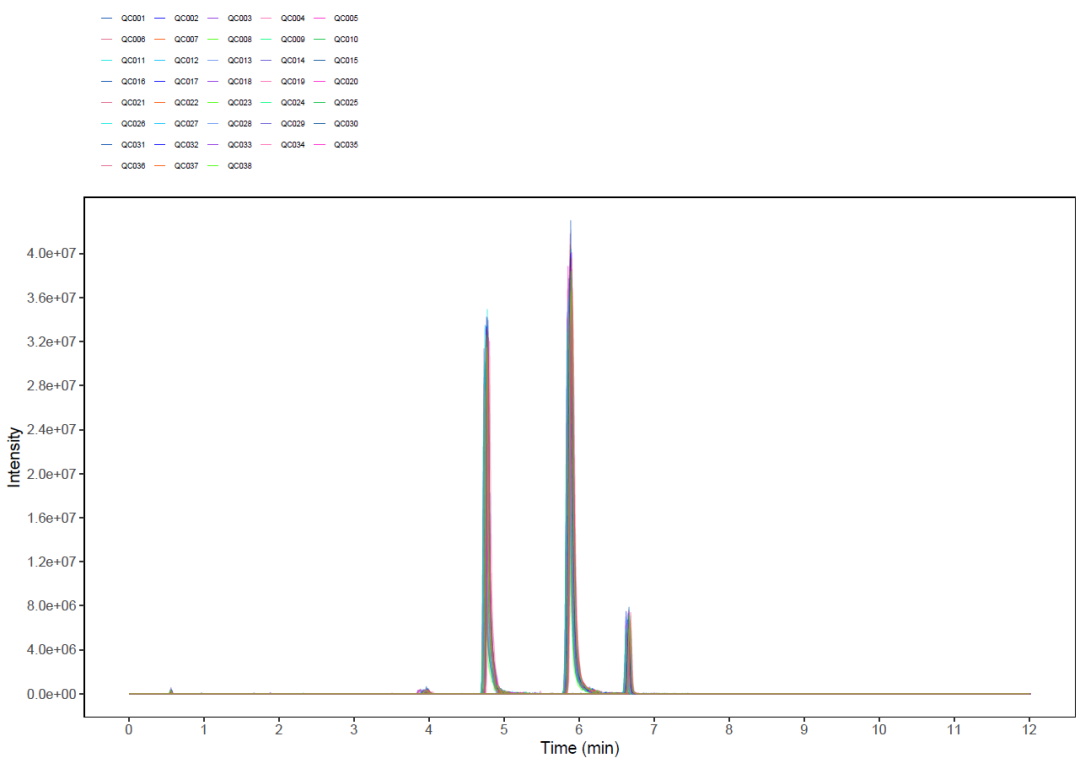Click the QC020 magenta legend line
The height and width of the screenshot is (758, 1080).
pyautogui.click(x=321, y=82)
